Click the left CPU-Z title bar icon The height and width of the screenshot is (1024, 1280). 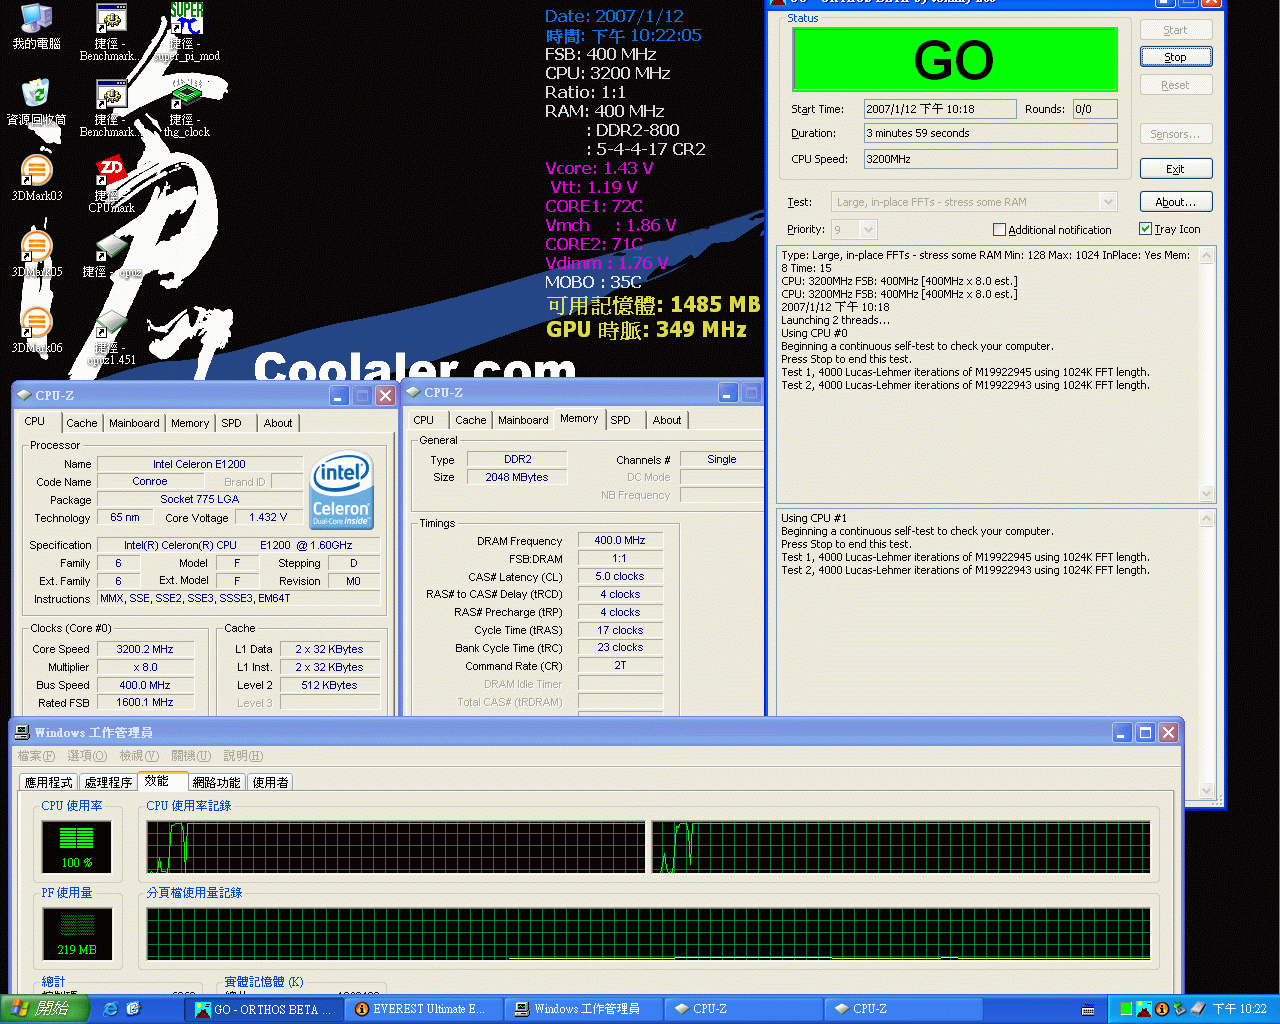point(25,395)
